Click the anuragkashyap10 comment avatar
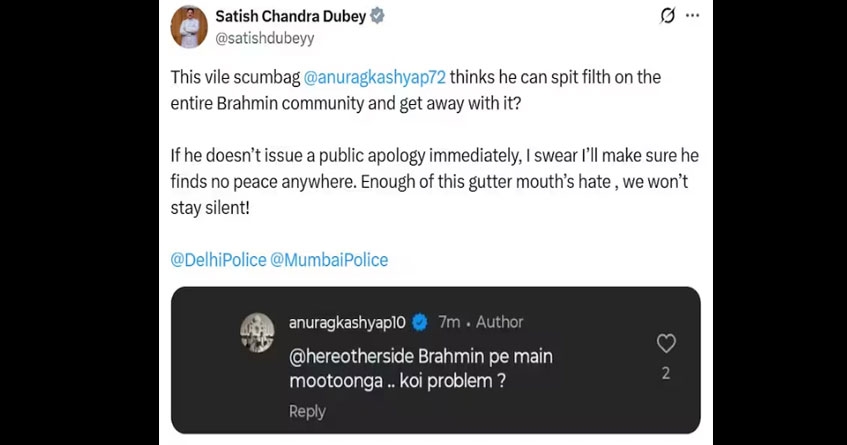Screen dimensions: 847x445 (x=257, y=333)
